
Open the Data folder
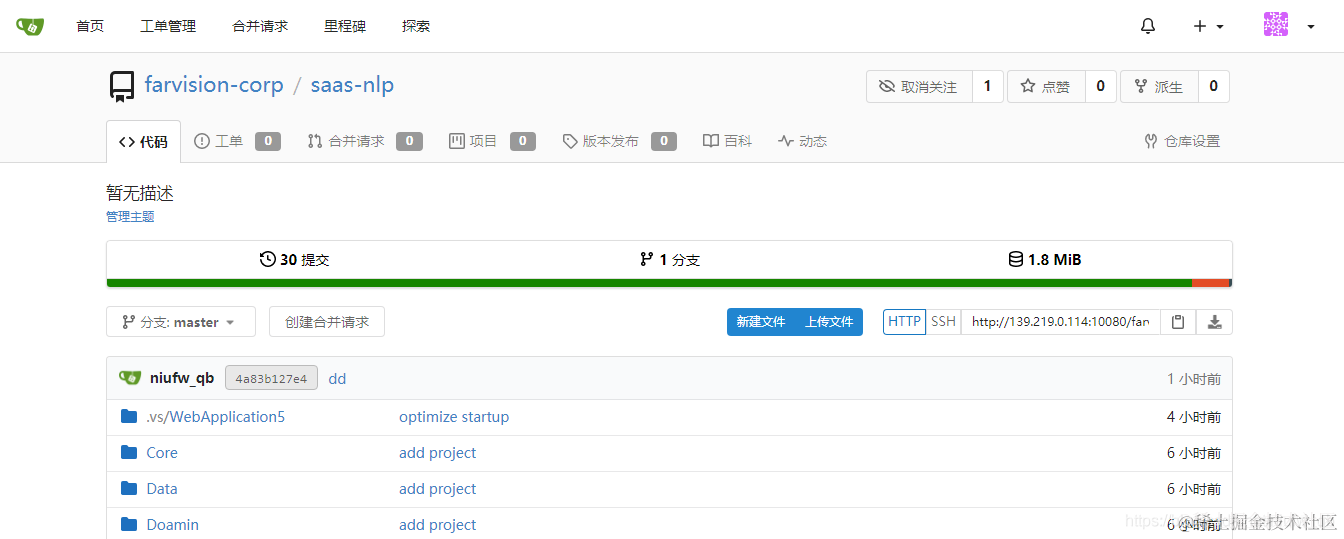[162, 489]
